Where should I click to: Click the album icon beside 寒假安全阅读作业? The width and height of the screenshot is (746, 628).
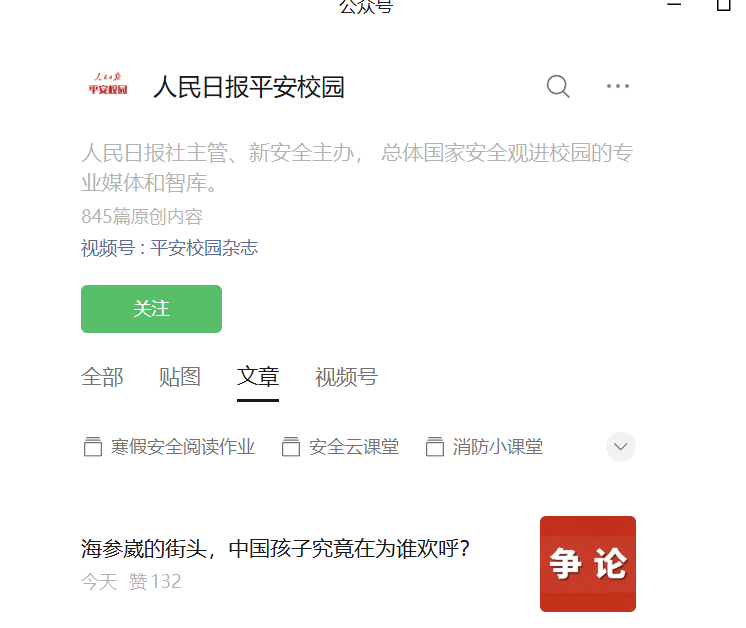[x=93, y=447]
